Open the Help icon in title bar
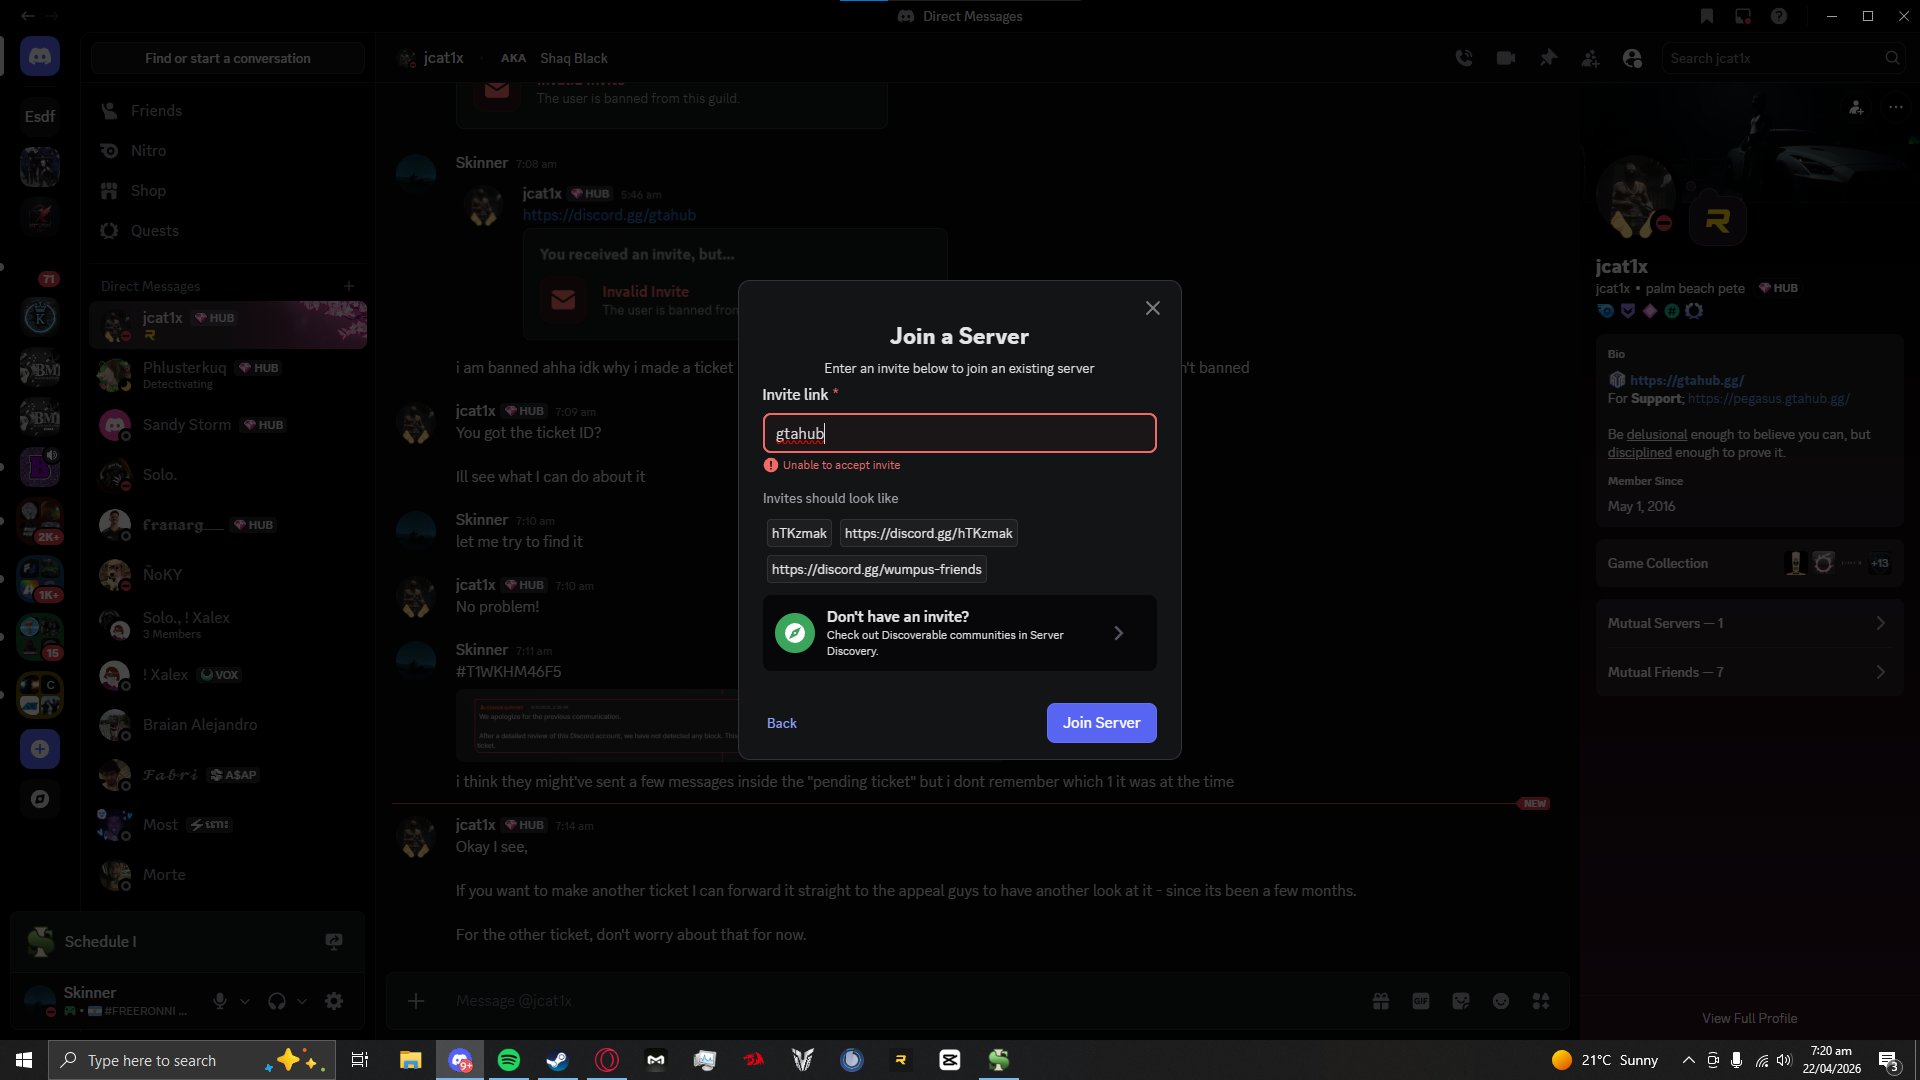 coord(1779,16)
